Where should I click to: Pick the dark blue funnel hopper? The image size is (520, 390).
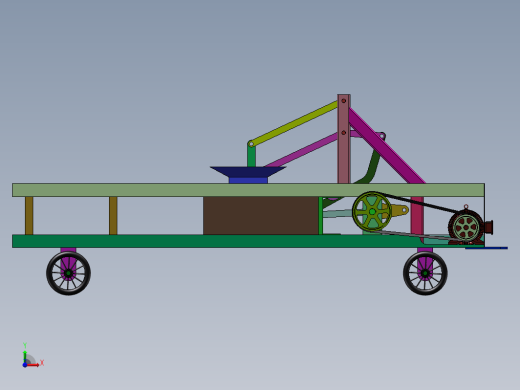tap(248, 172)
